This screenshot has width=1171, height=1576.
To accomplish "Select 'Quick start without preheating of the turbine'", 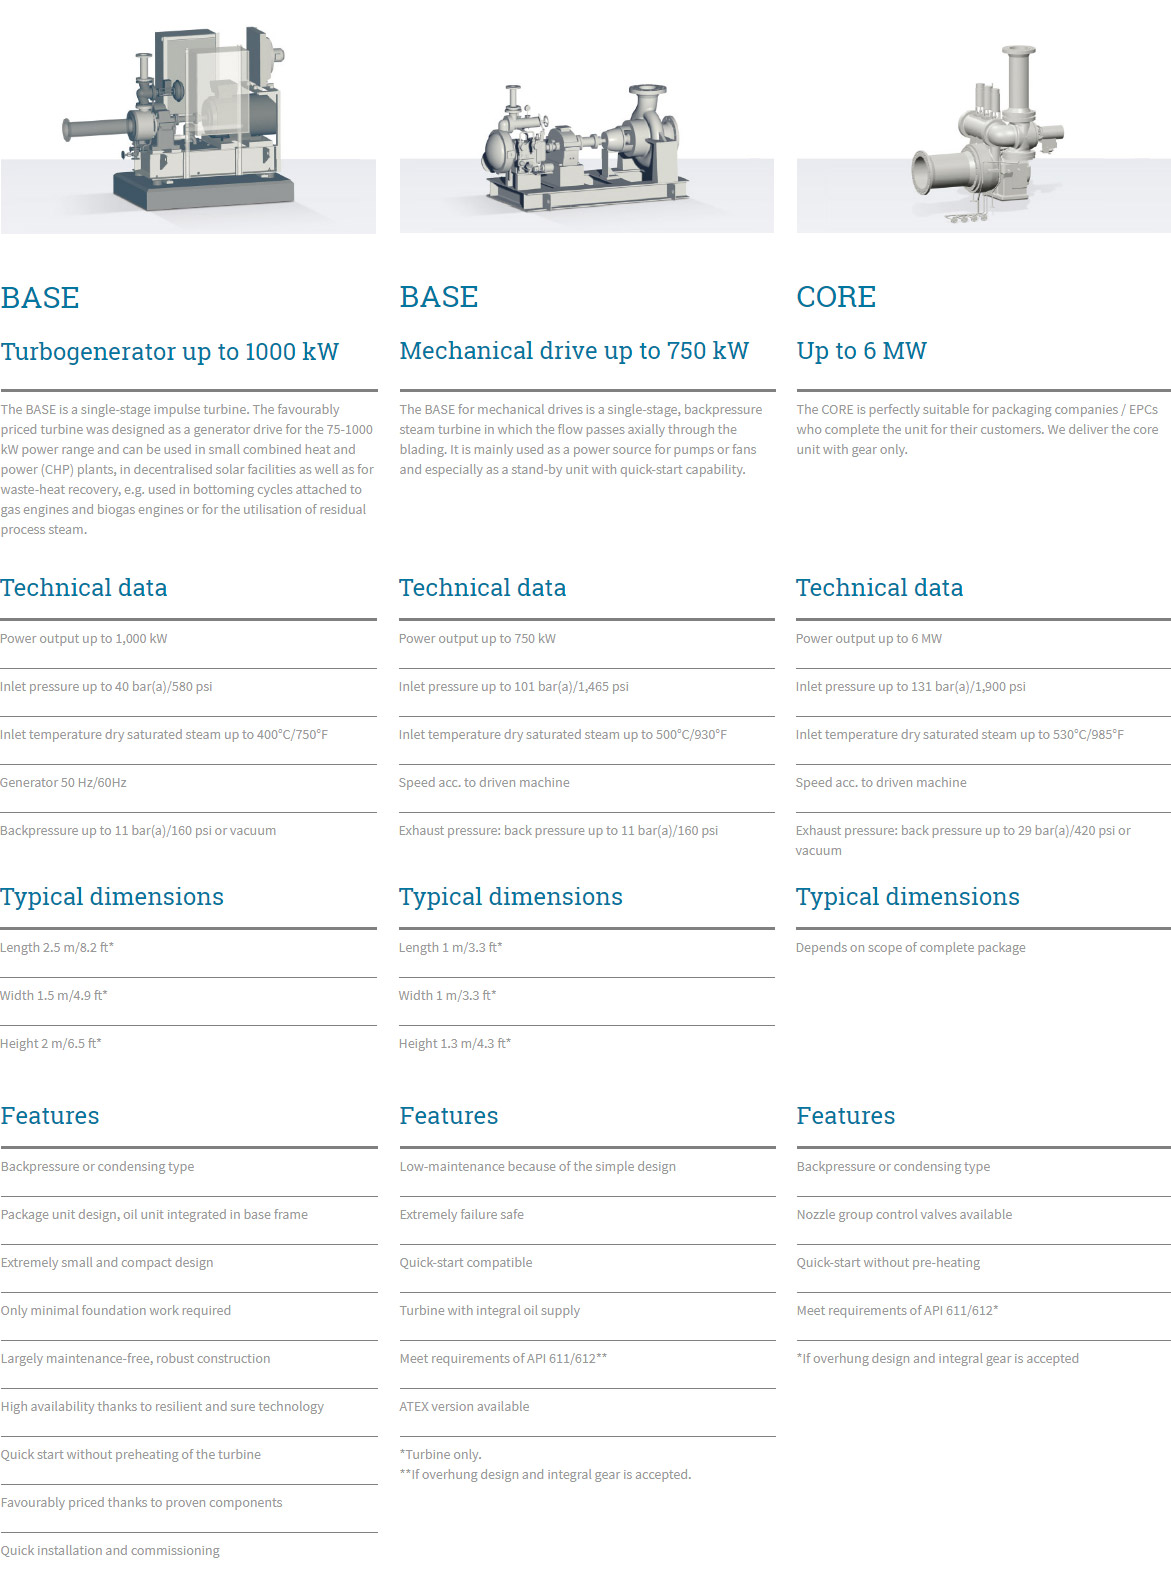I will [x=131, y=1455].
